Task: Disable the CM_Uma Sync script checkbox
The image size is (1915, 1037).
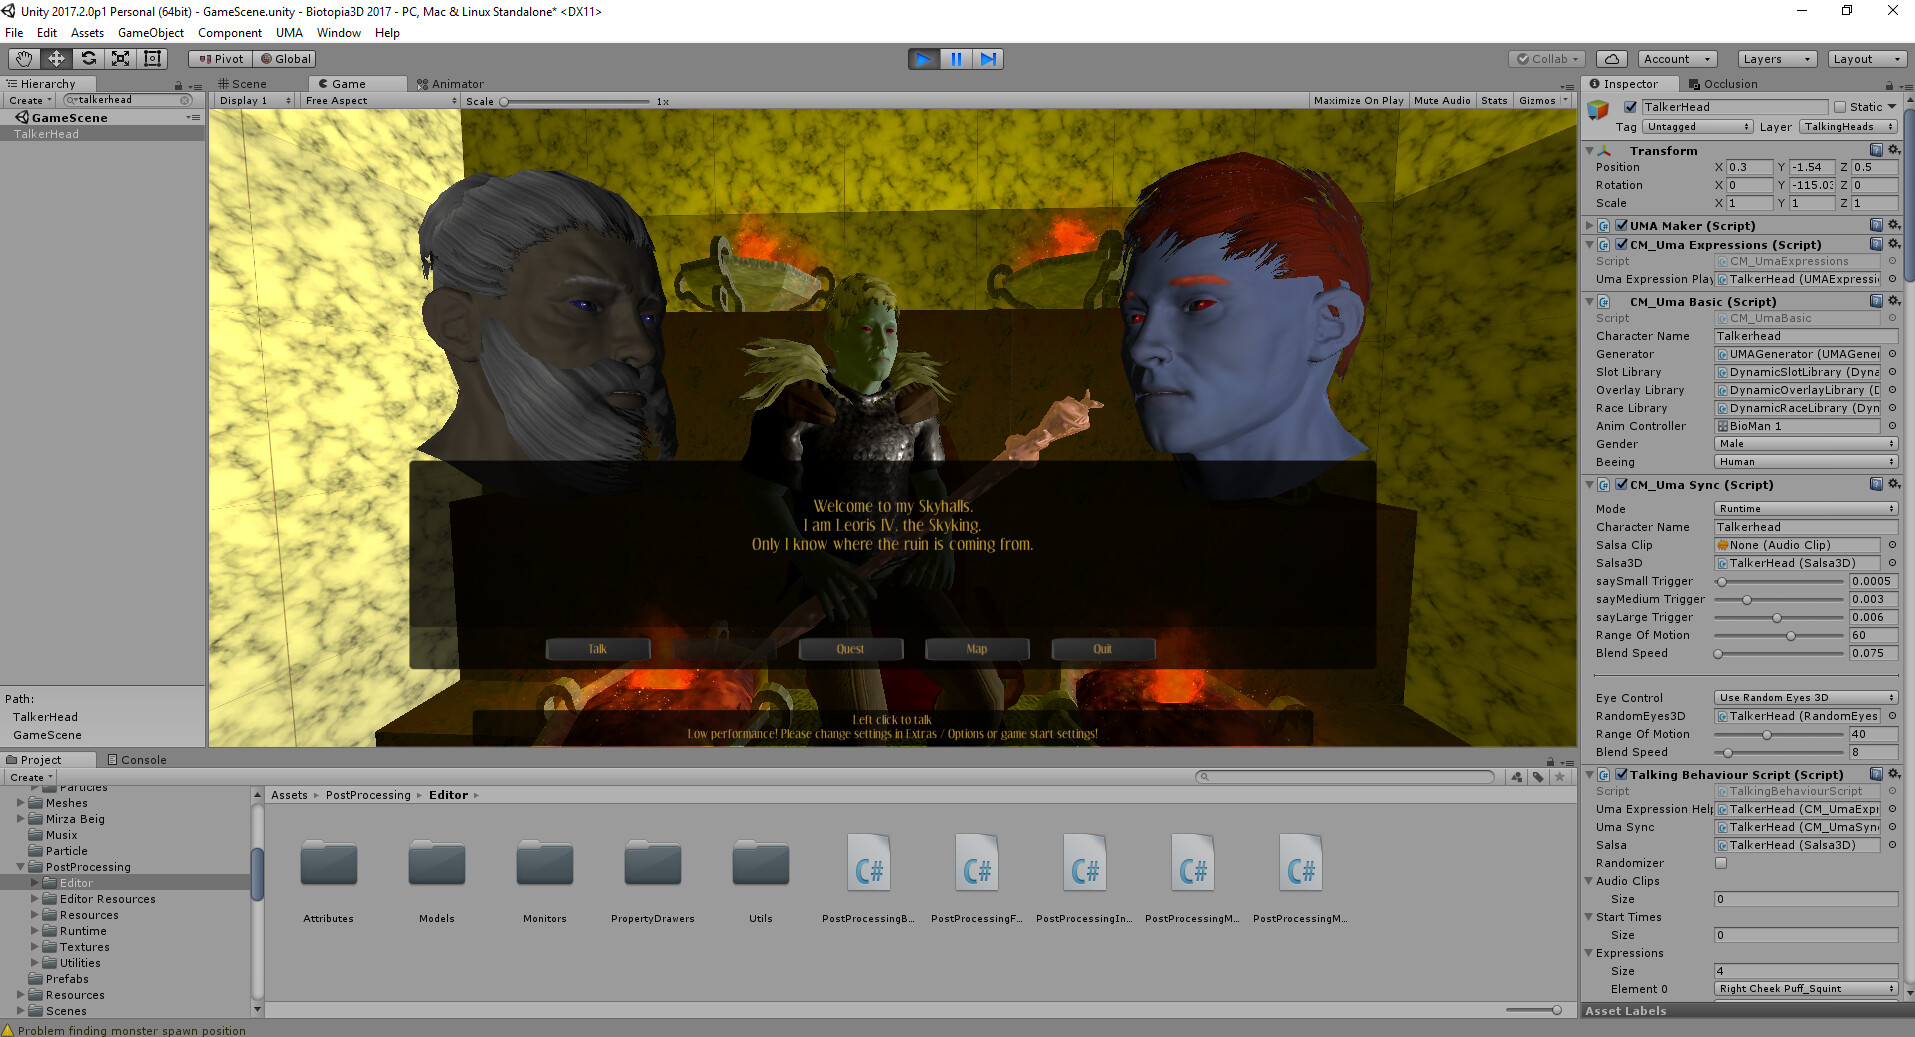Action: point(1622,484)
